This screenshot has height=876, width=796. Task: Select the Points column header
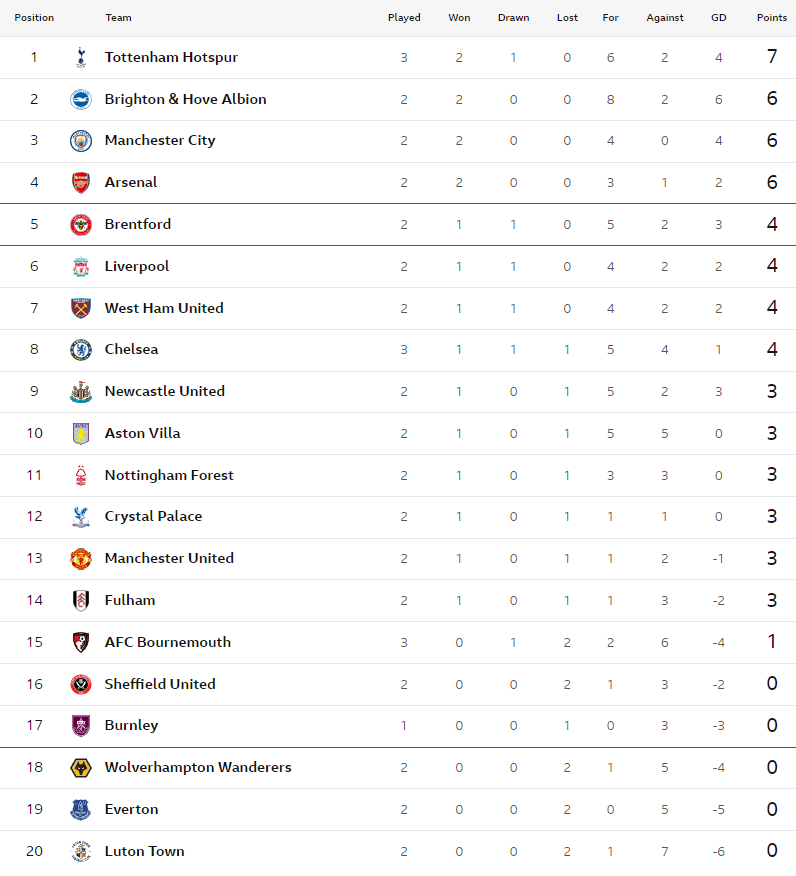point(772,18)
